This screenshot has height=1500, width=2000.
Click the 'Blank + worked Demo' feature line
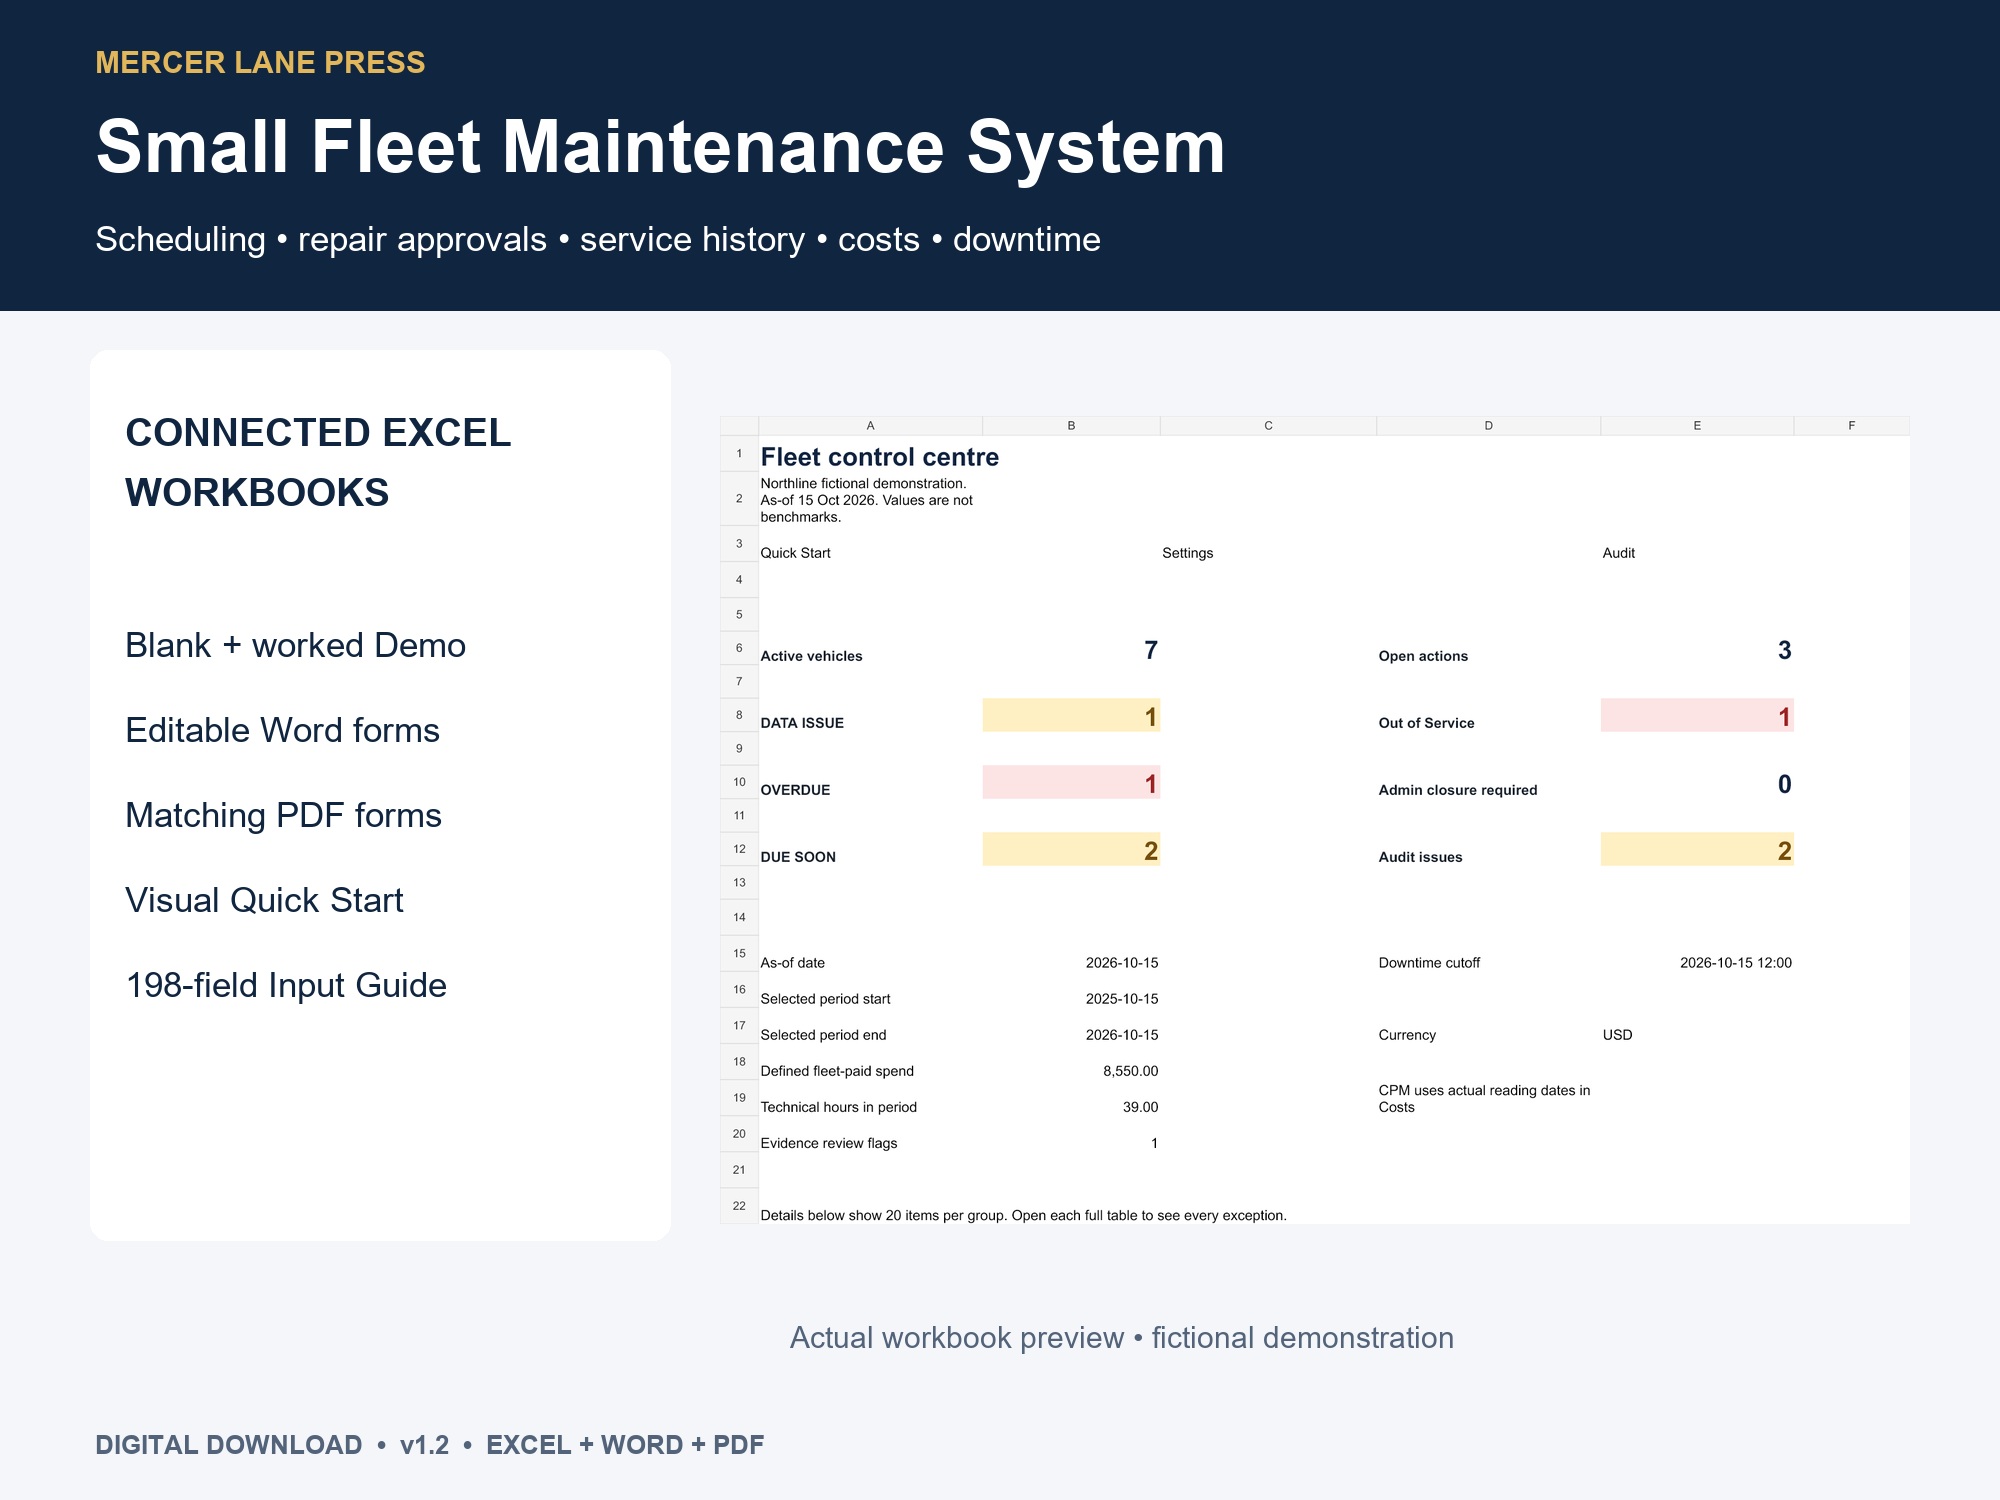click(x=295, y=646)
